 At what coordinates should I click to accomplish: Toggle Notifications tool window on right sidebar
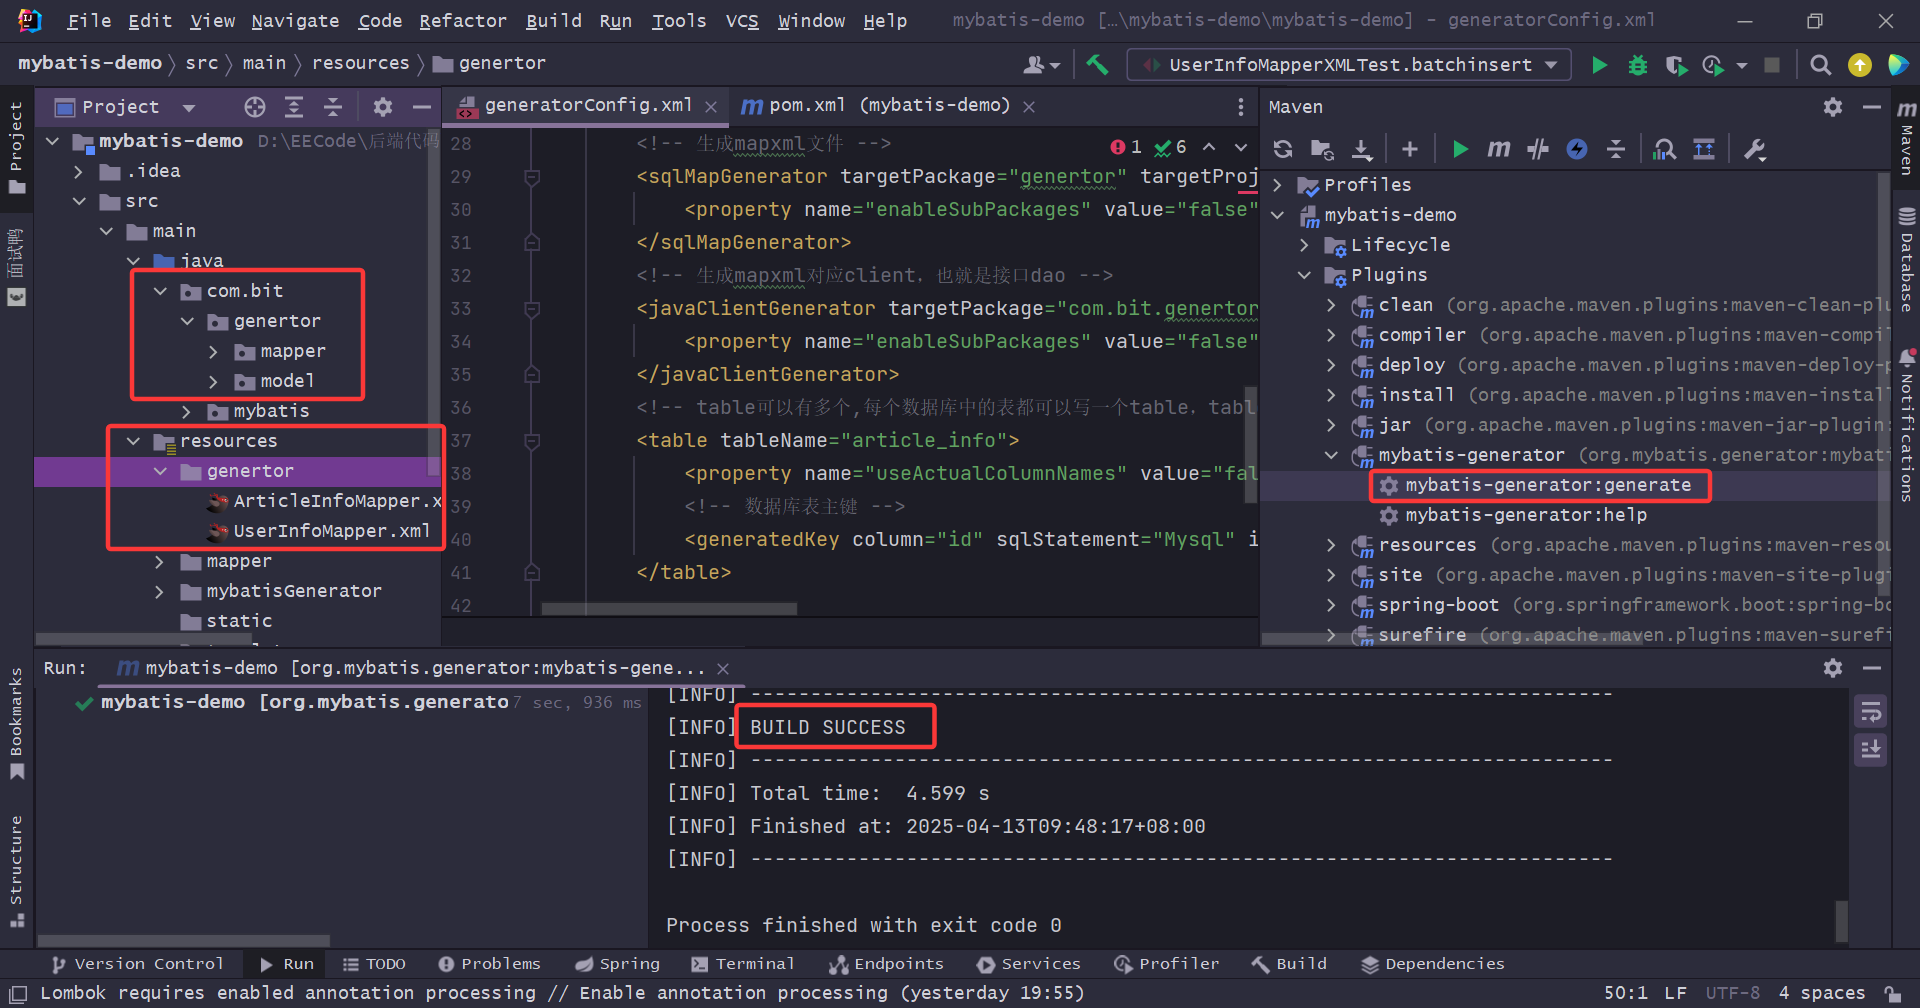(1907, 425)
